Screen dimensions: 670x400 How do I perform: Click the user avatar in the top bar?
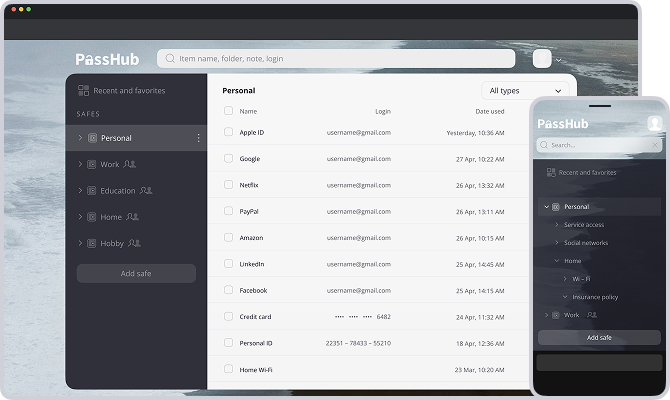pos(542,59)
